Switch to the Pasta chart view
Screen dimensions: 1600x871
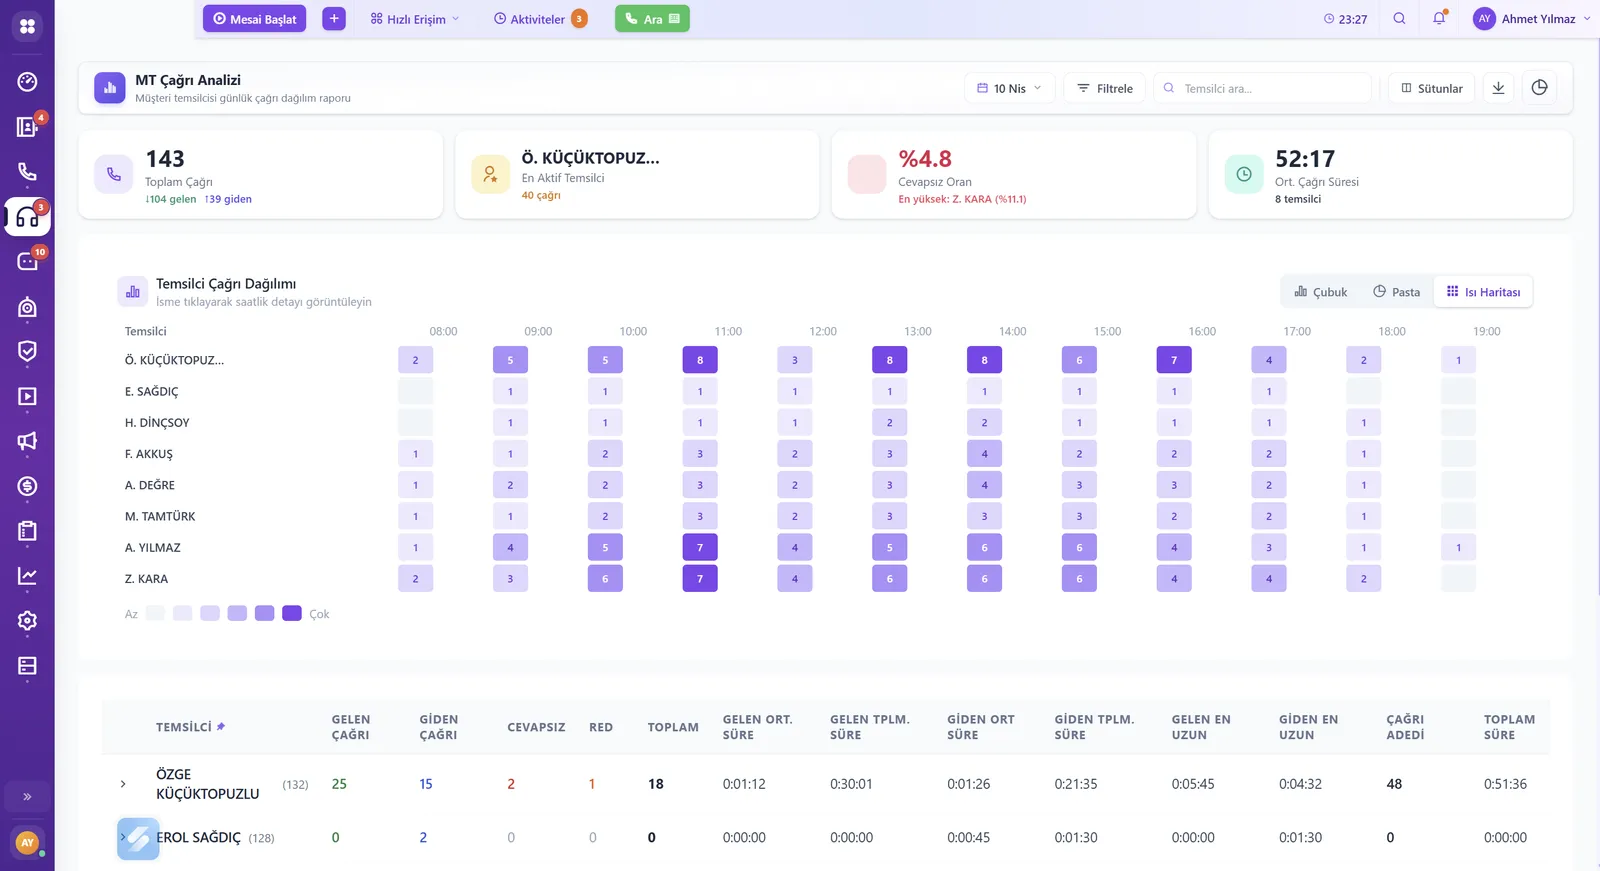(x=1396, y=292)
